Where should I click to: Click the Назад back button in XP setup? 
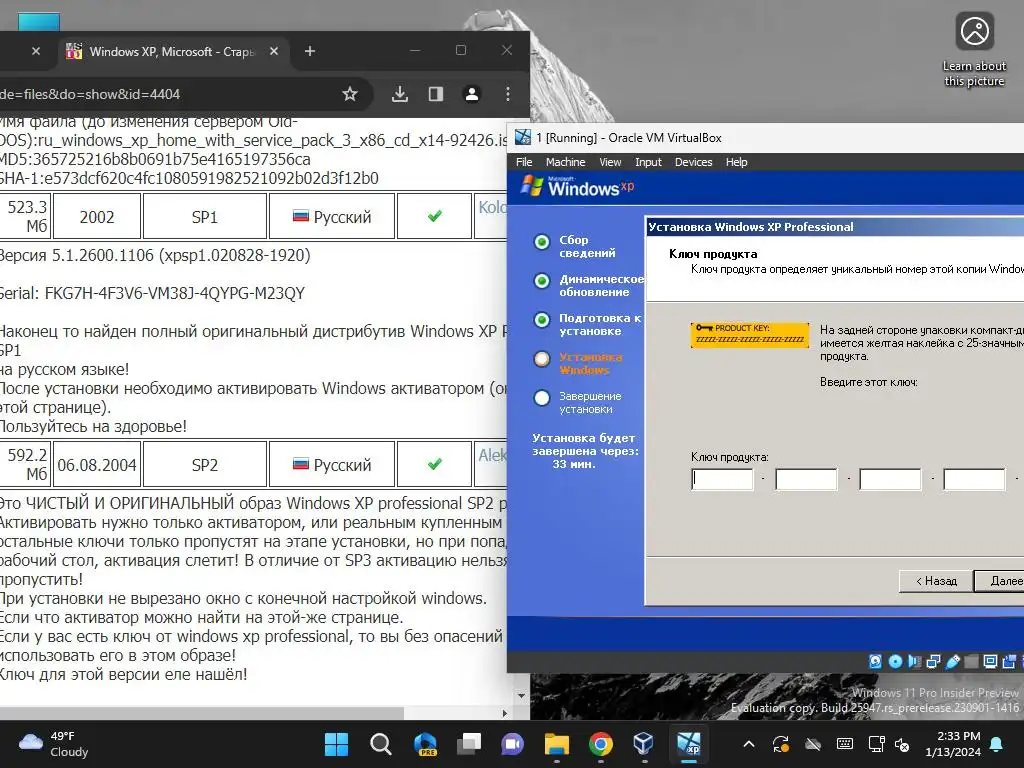point(935,581)
